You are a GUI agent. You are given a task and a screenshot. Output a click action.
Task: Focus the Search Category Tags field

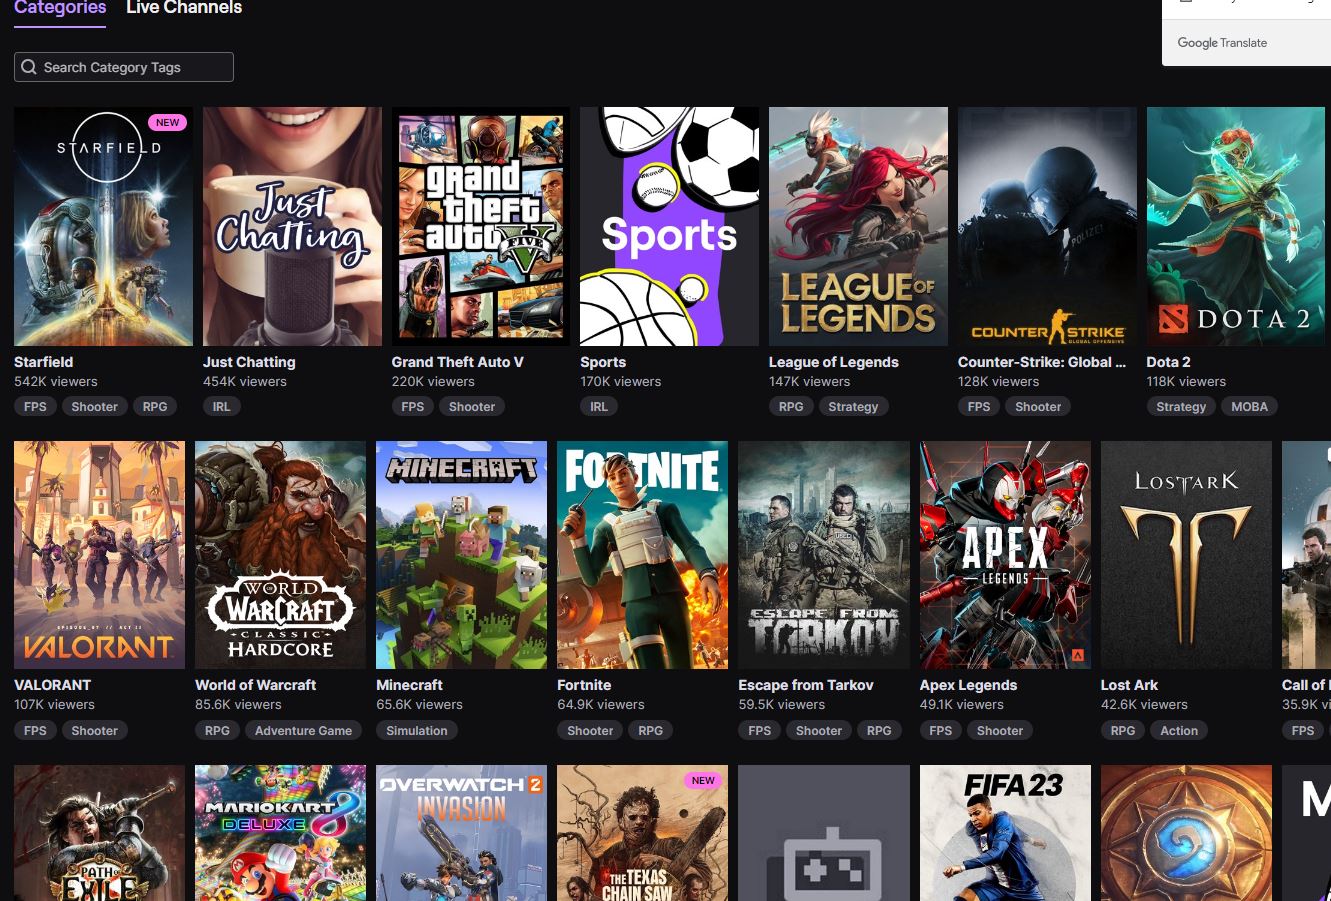(124, 67)
